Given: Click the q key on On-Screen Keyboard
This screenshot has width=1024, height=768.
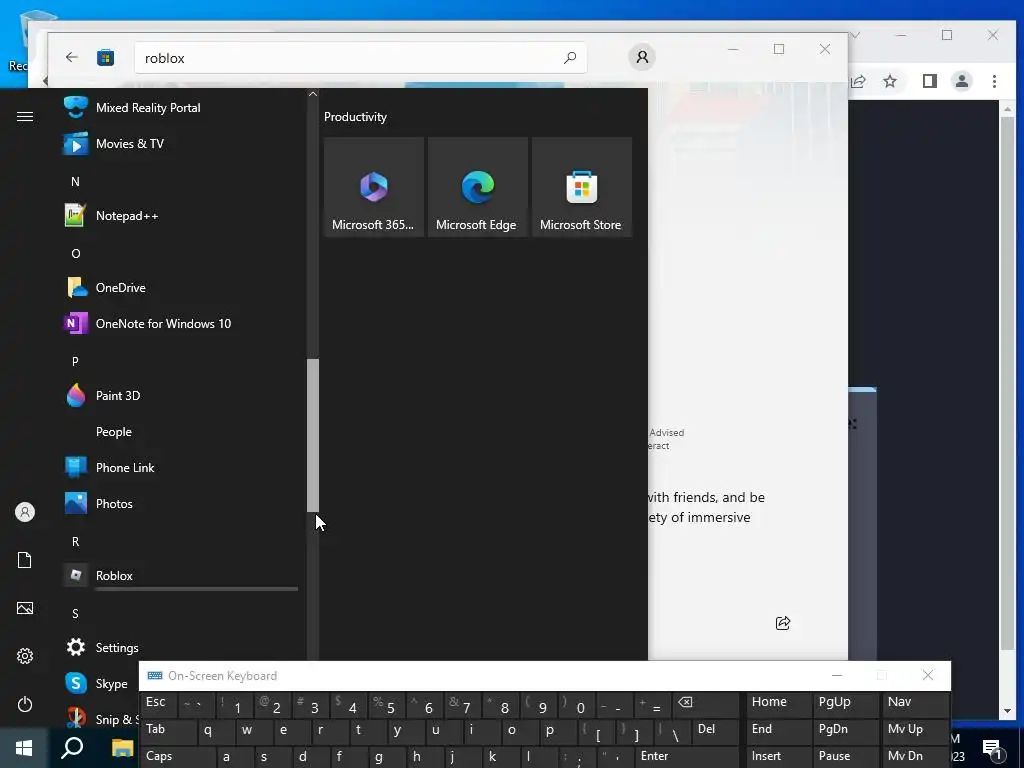Looking at the screenshot, I should [214, 730].
